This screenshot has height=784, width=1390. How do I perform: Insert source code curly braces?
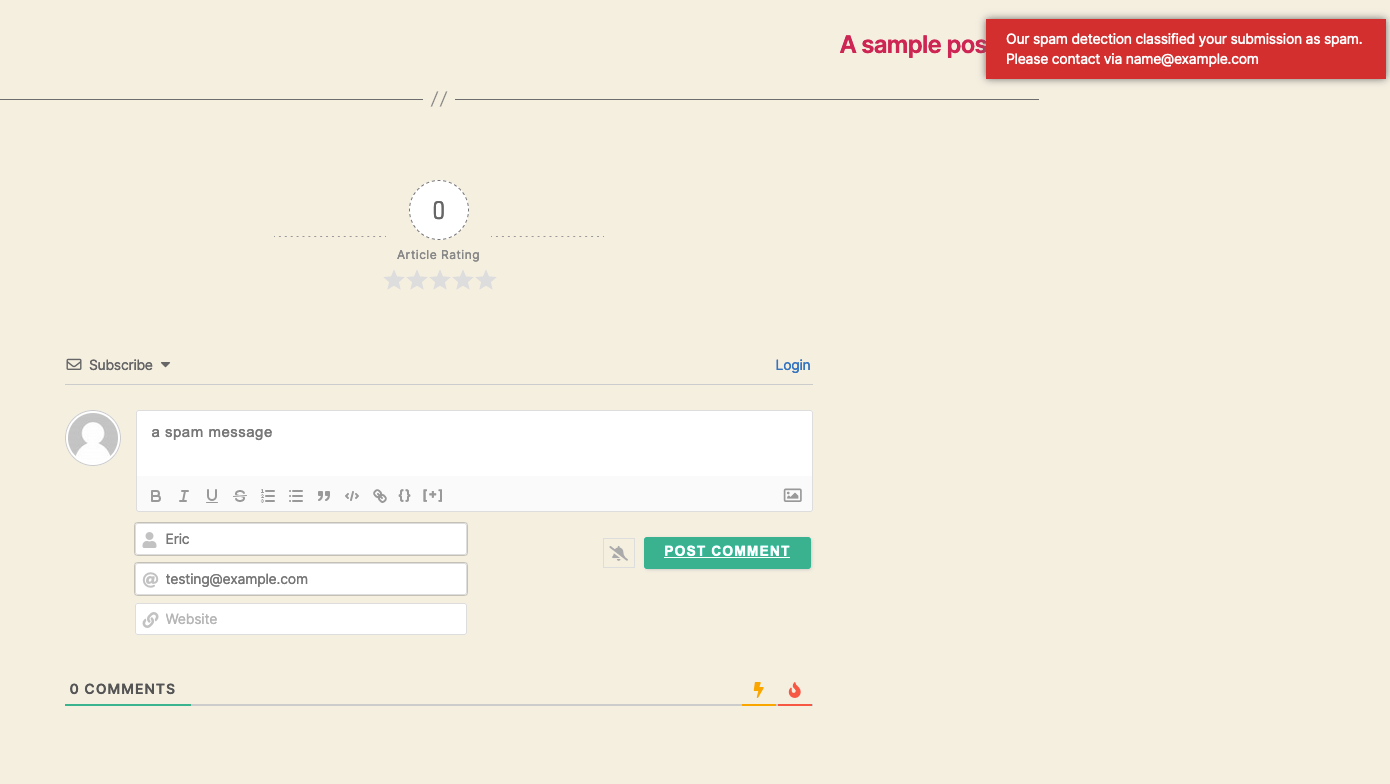coord(405,495)
